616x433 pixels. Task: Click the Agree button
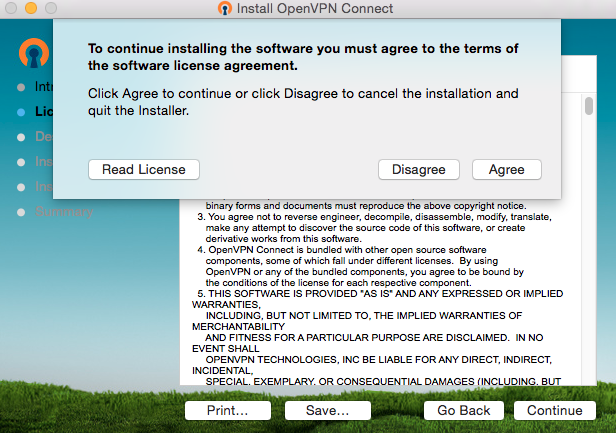(x=506, y=169)
